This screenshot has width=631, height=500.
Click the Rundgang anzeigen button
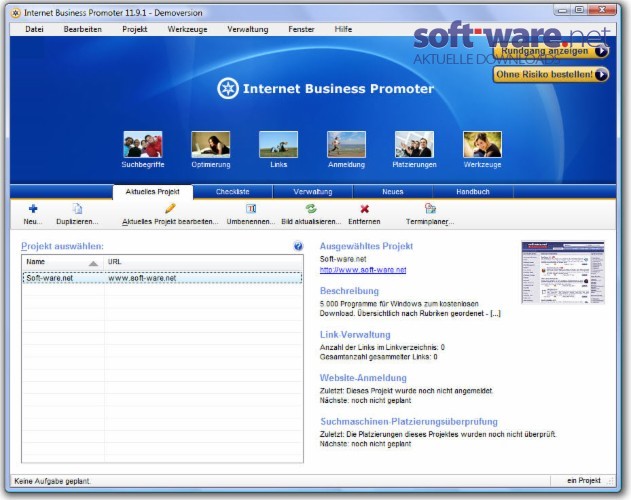pos(551,51)
